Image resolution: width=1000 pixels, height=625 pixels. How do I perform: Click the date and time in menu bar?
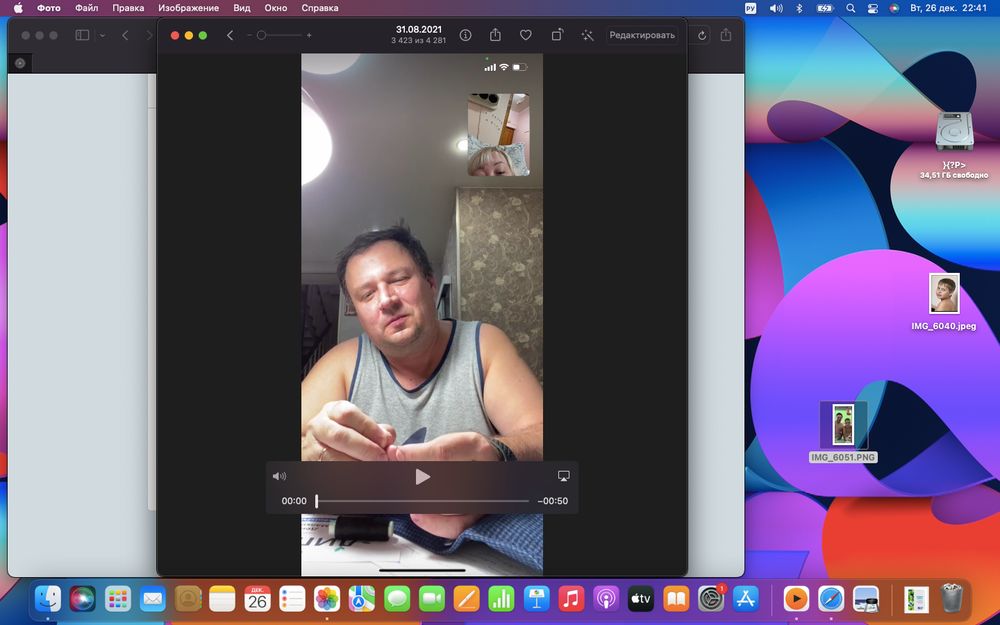[x=948, y=8]
